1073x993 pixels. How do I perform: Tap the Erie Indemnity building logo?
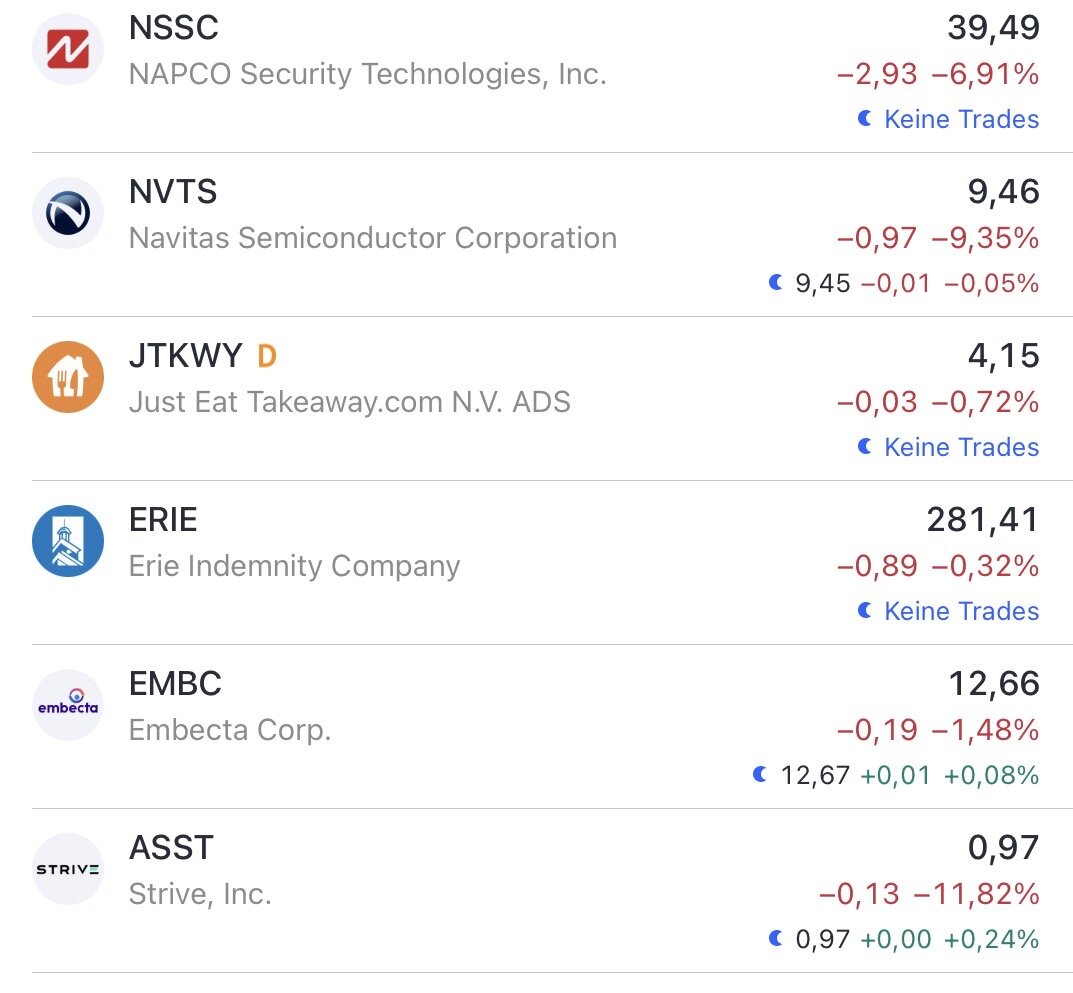tap(68, 541)
